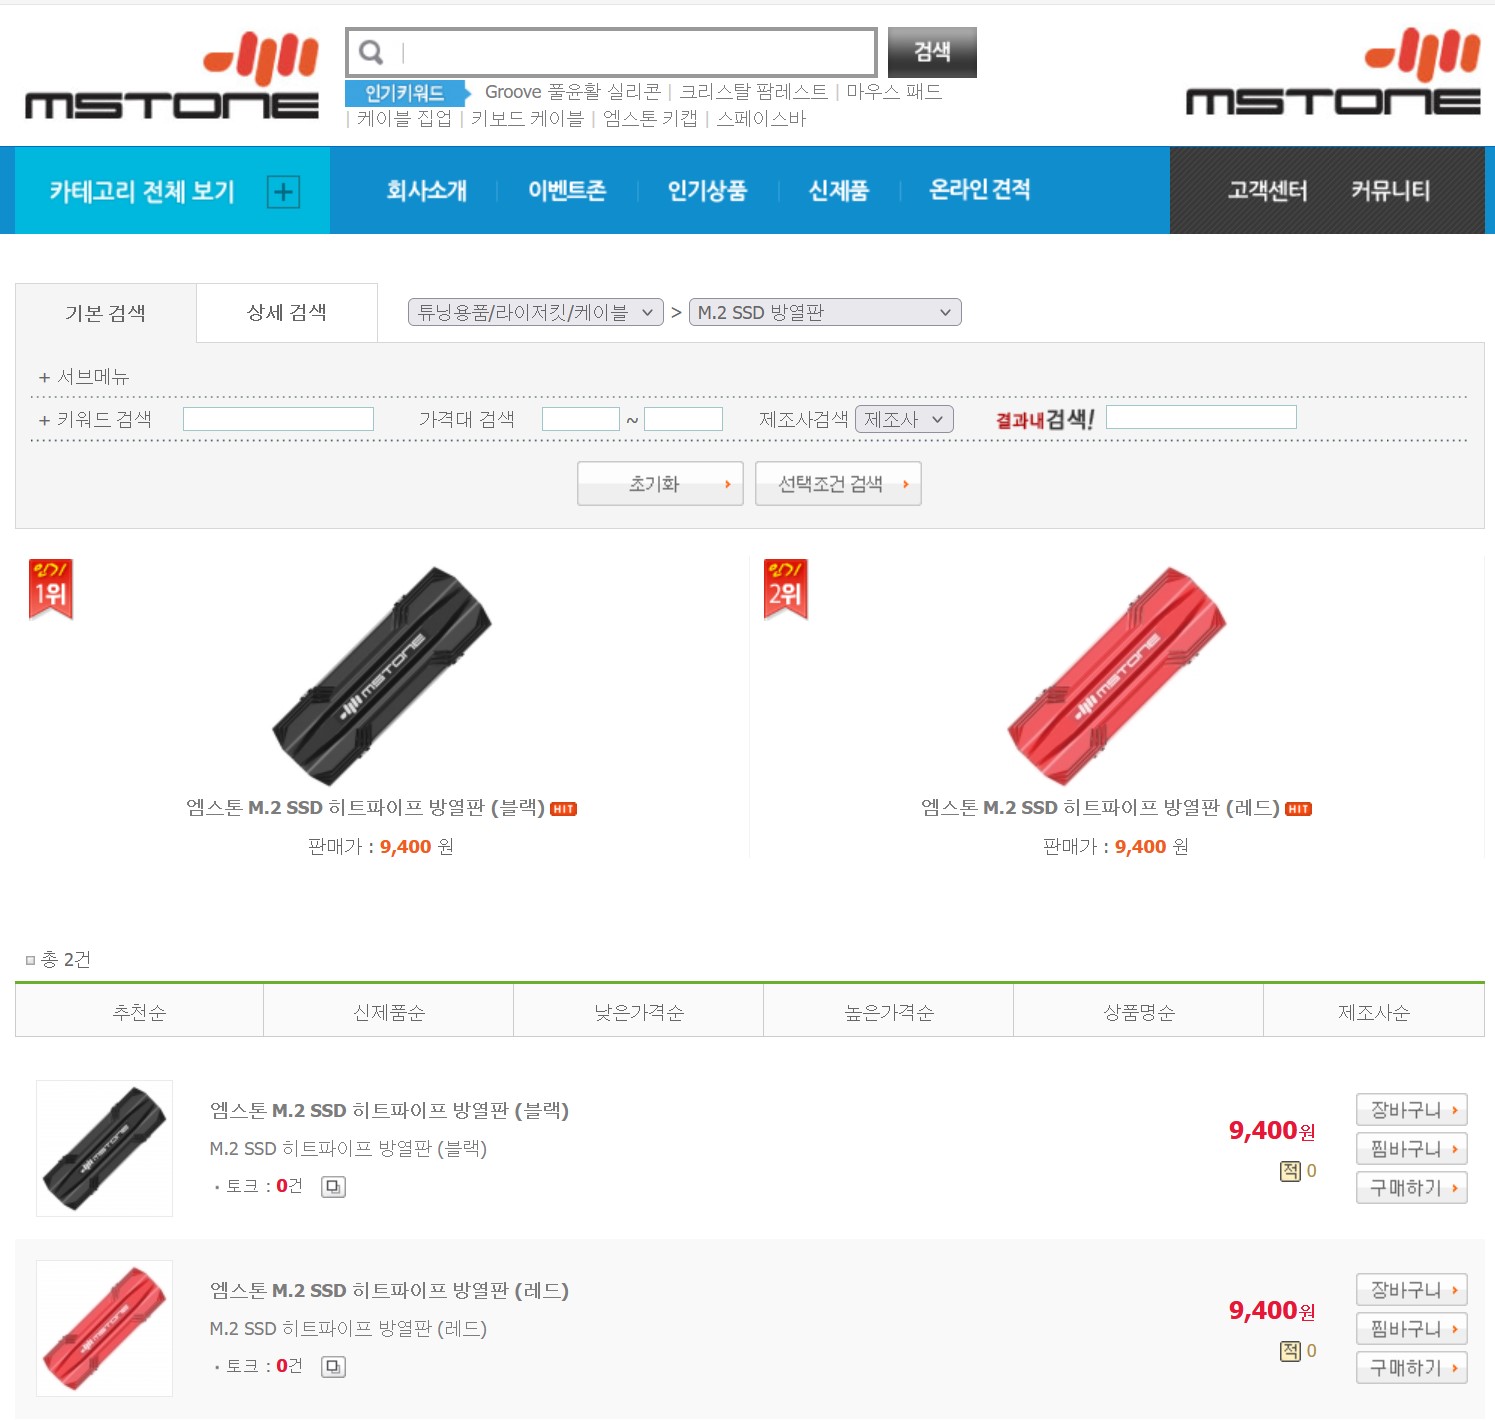Click the 2위 ranking badge

point(786,589)
